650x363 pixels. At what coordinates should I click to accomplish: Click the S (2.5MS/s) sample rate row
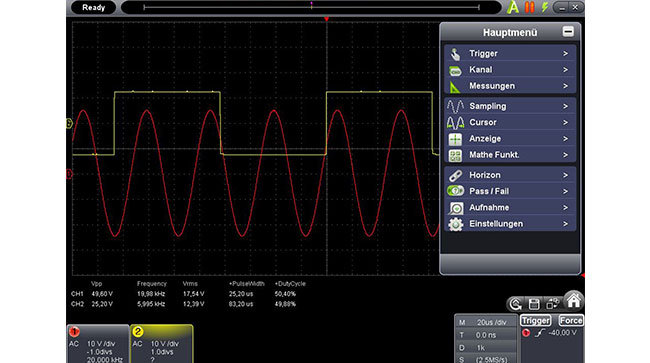click(486, 359)
